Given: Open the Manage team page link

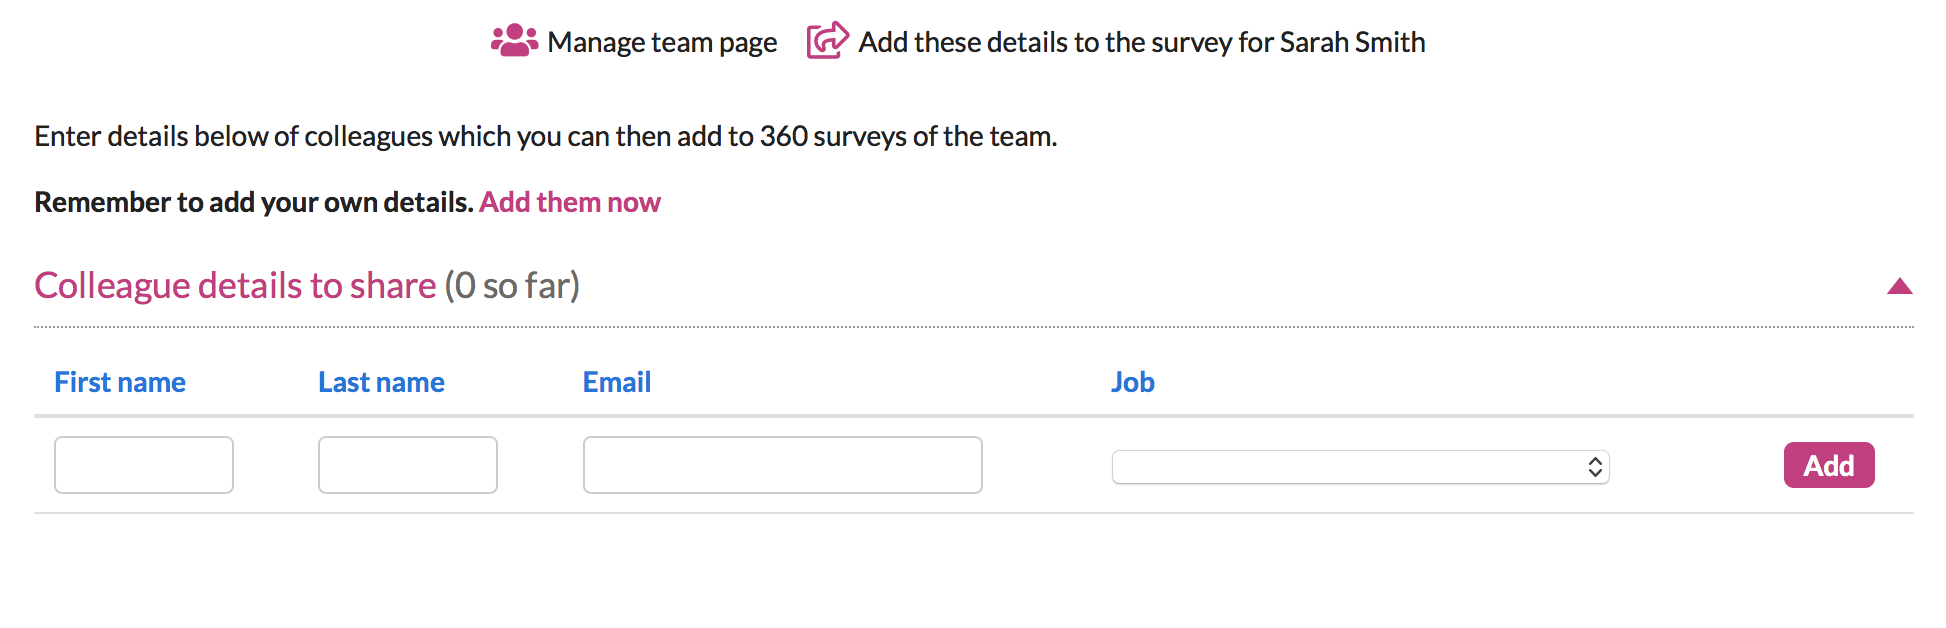Looking at the screenshot, I should pos(662,42).
